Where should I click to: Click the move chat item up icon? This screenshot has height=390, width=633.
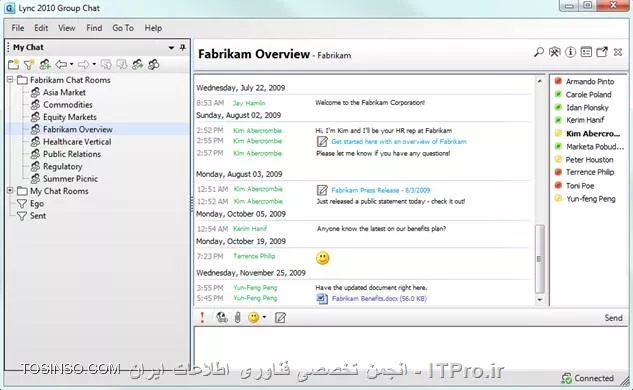(x=106, y=64)
